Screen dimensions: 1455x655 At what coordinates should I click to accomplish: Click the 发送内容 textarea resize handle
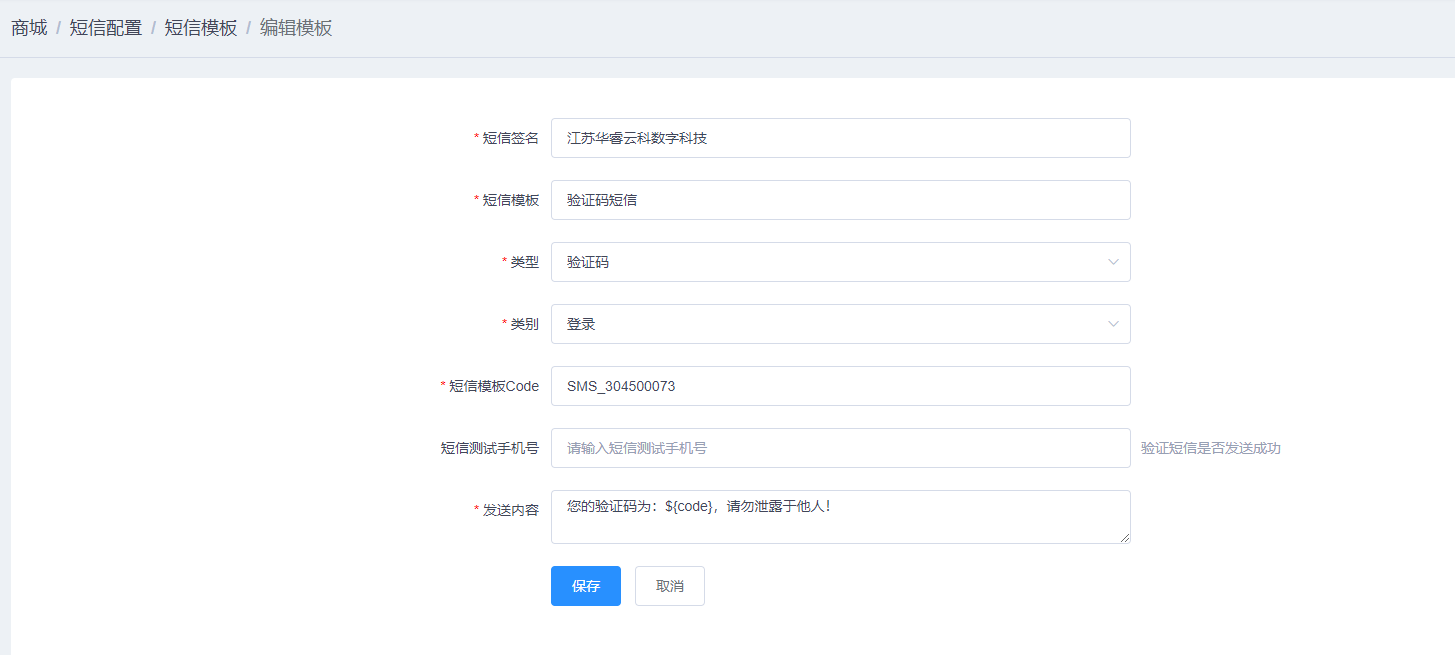click(x=1125, y=538)
